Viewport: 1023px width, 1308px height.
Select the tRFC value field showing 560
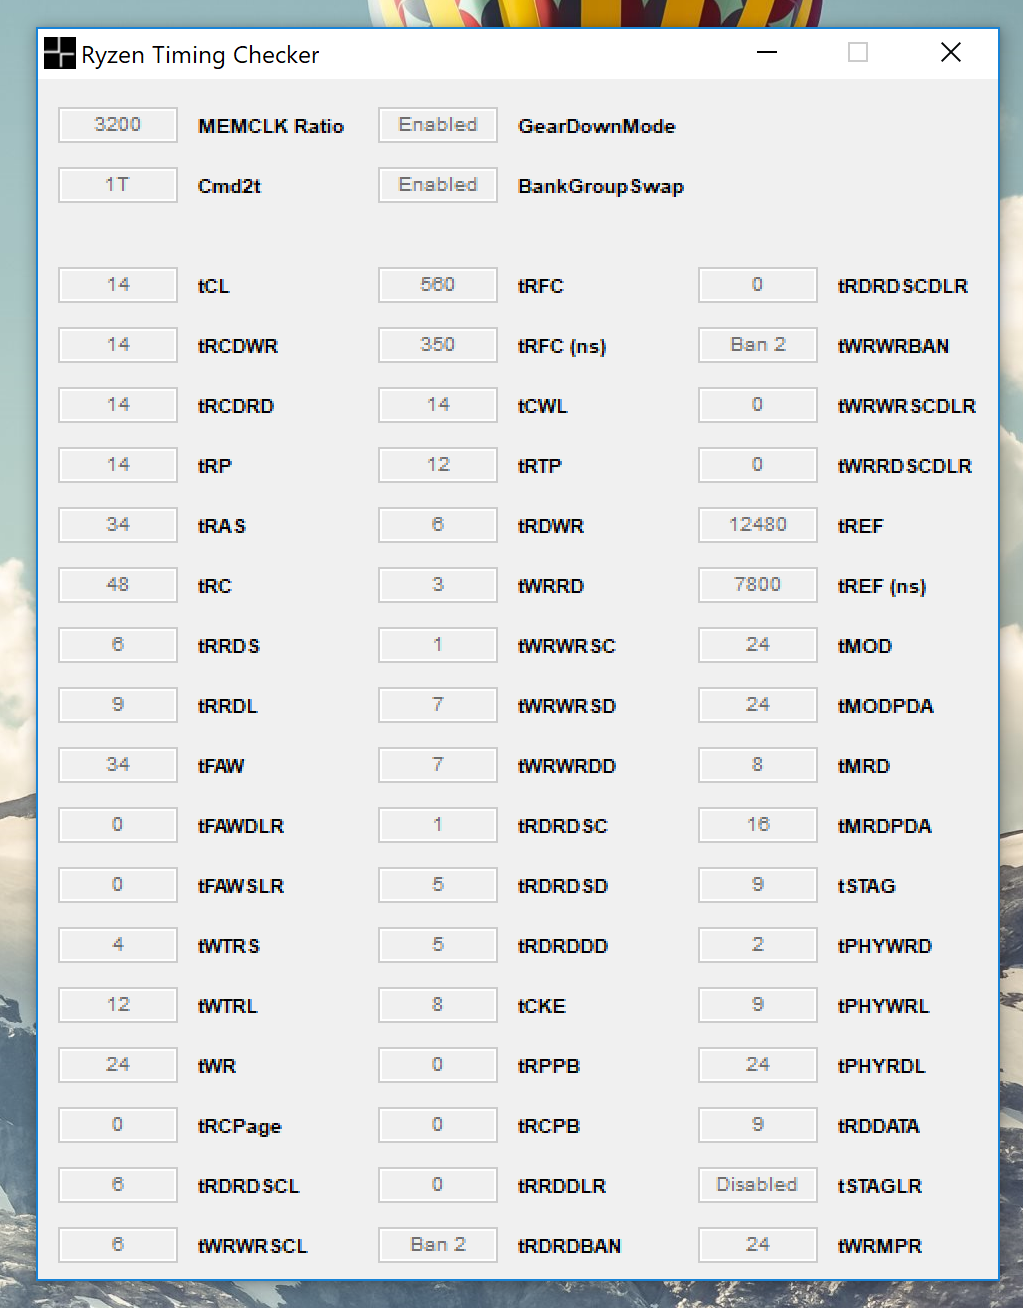click(x=438, y=285)
